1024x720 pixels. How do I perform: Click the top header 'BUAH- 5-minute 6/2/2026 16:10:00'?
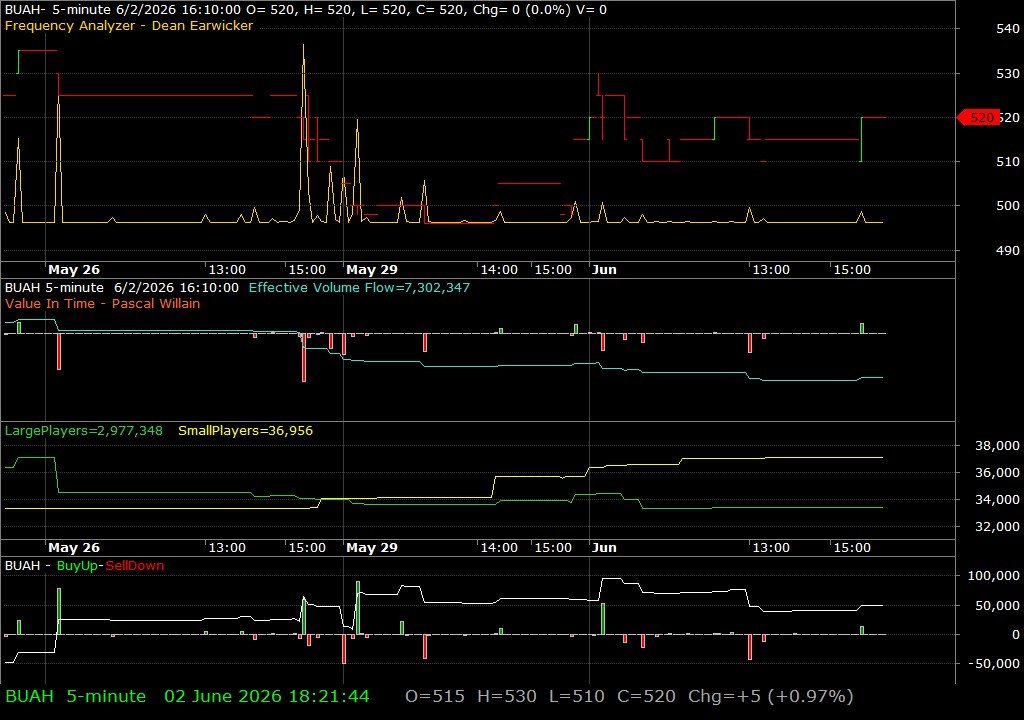(x=123, y=10)
